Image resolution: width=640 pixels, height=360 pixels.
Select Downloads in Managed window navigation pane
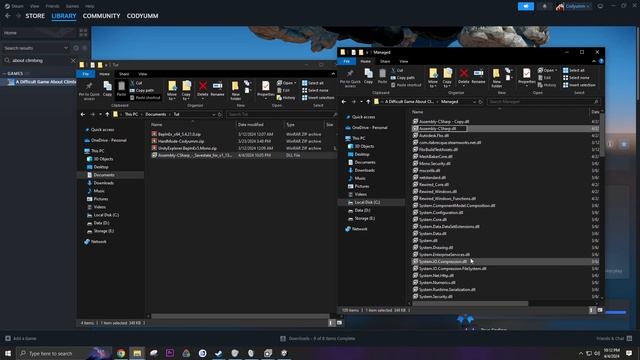point(364,170)
